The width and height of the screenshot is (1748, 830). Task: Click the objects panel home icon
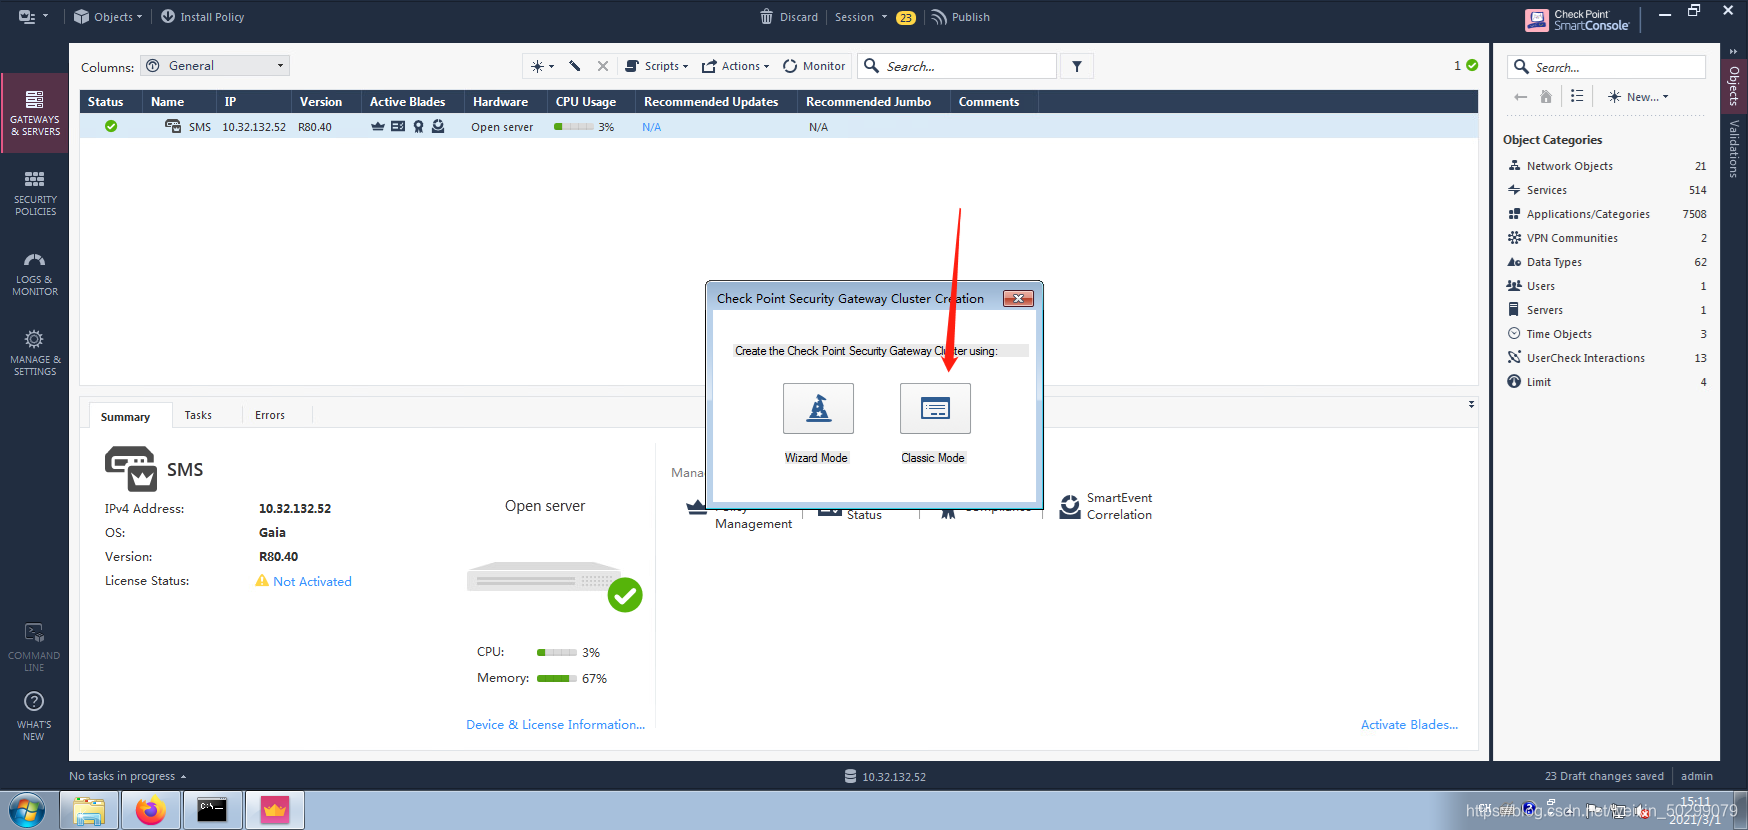(x=1546, y=97)
